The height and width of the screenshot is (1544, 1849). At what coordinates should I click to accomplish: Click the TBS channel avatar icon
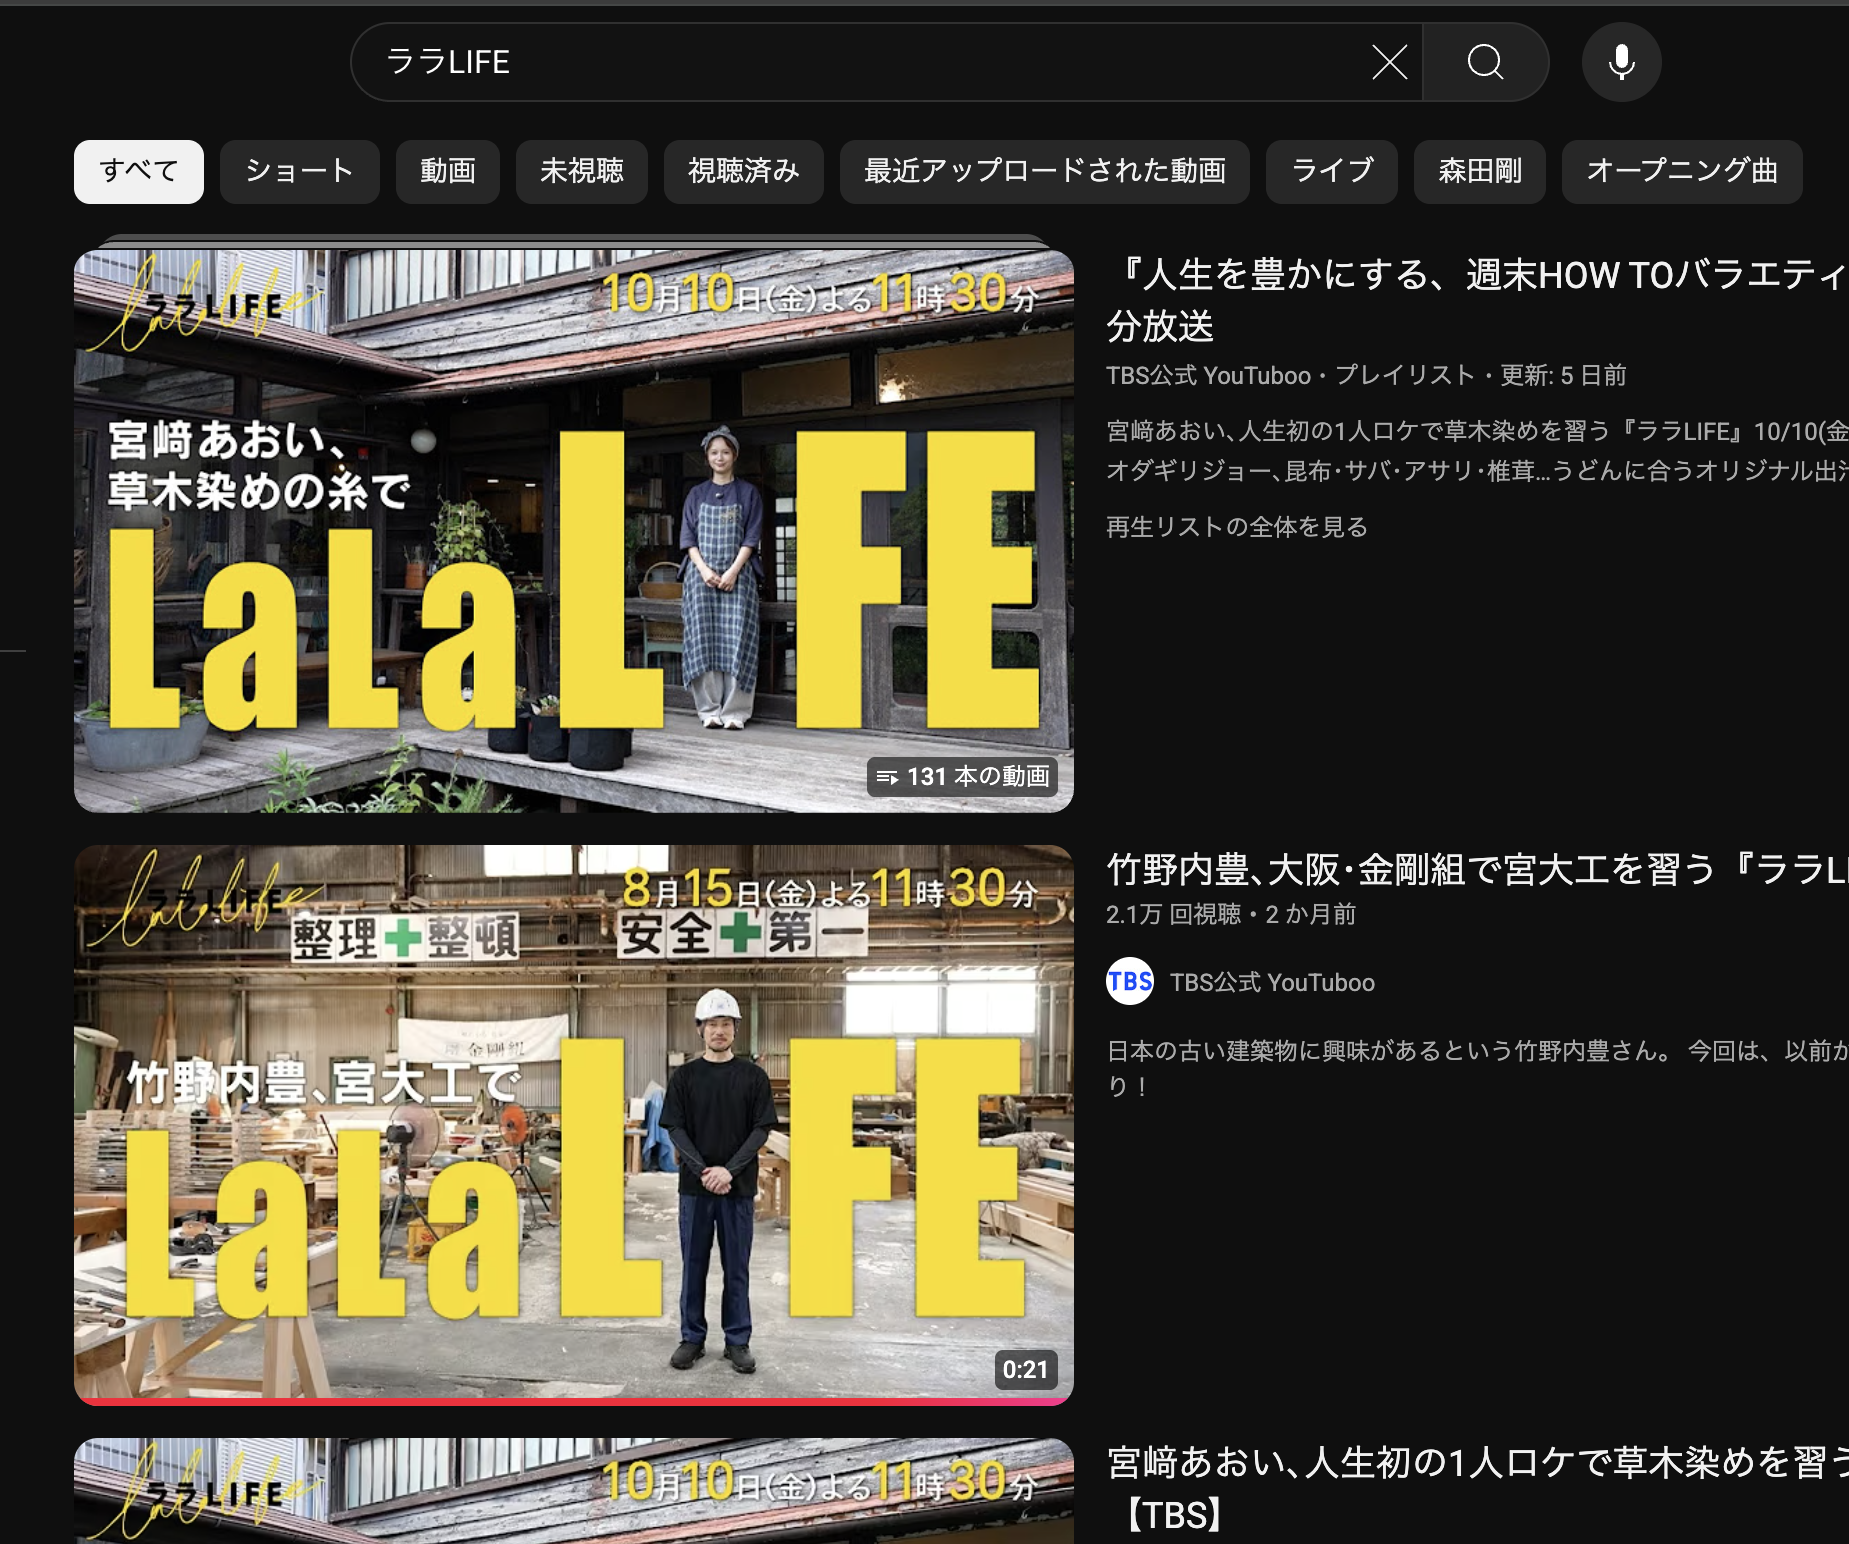coord(1130,982)
